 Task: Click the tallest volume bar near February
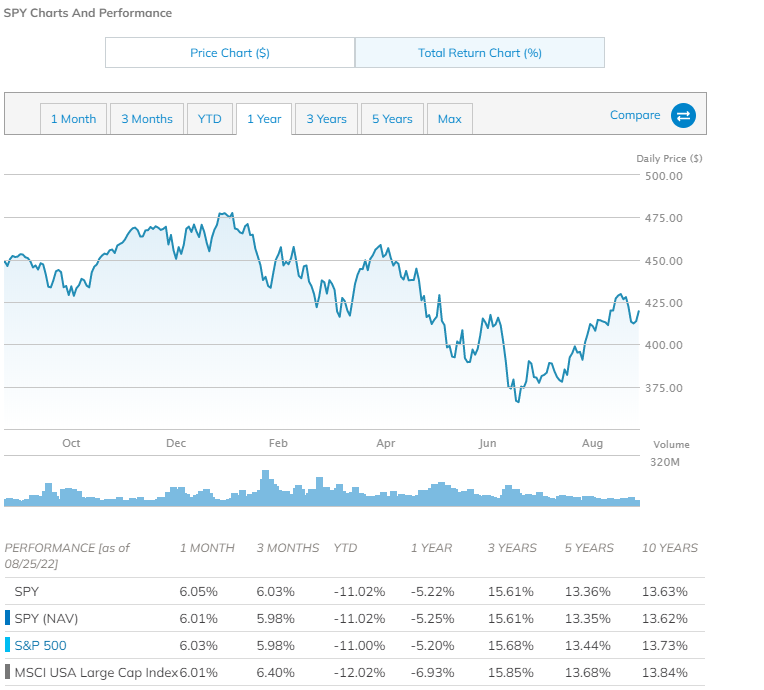coord(266,486)
